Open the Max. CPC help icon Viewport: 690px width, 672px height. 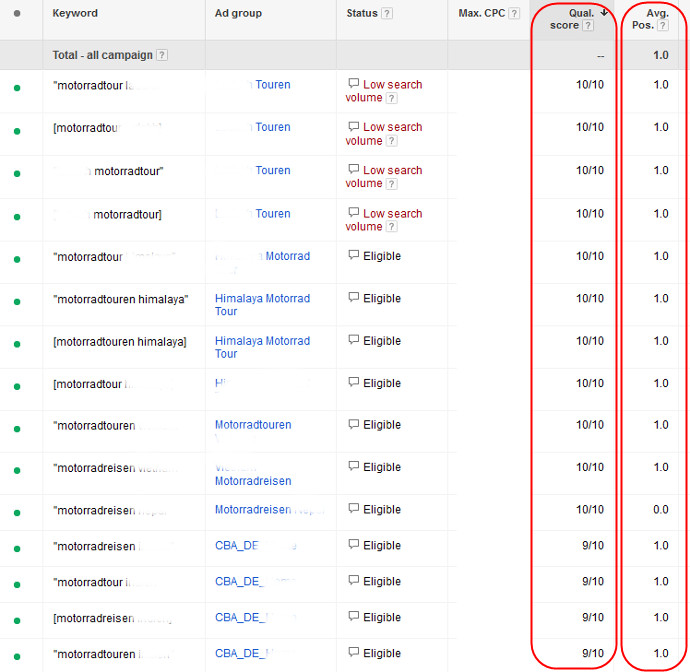coord(514,14)
